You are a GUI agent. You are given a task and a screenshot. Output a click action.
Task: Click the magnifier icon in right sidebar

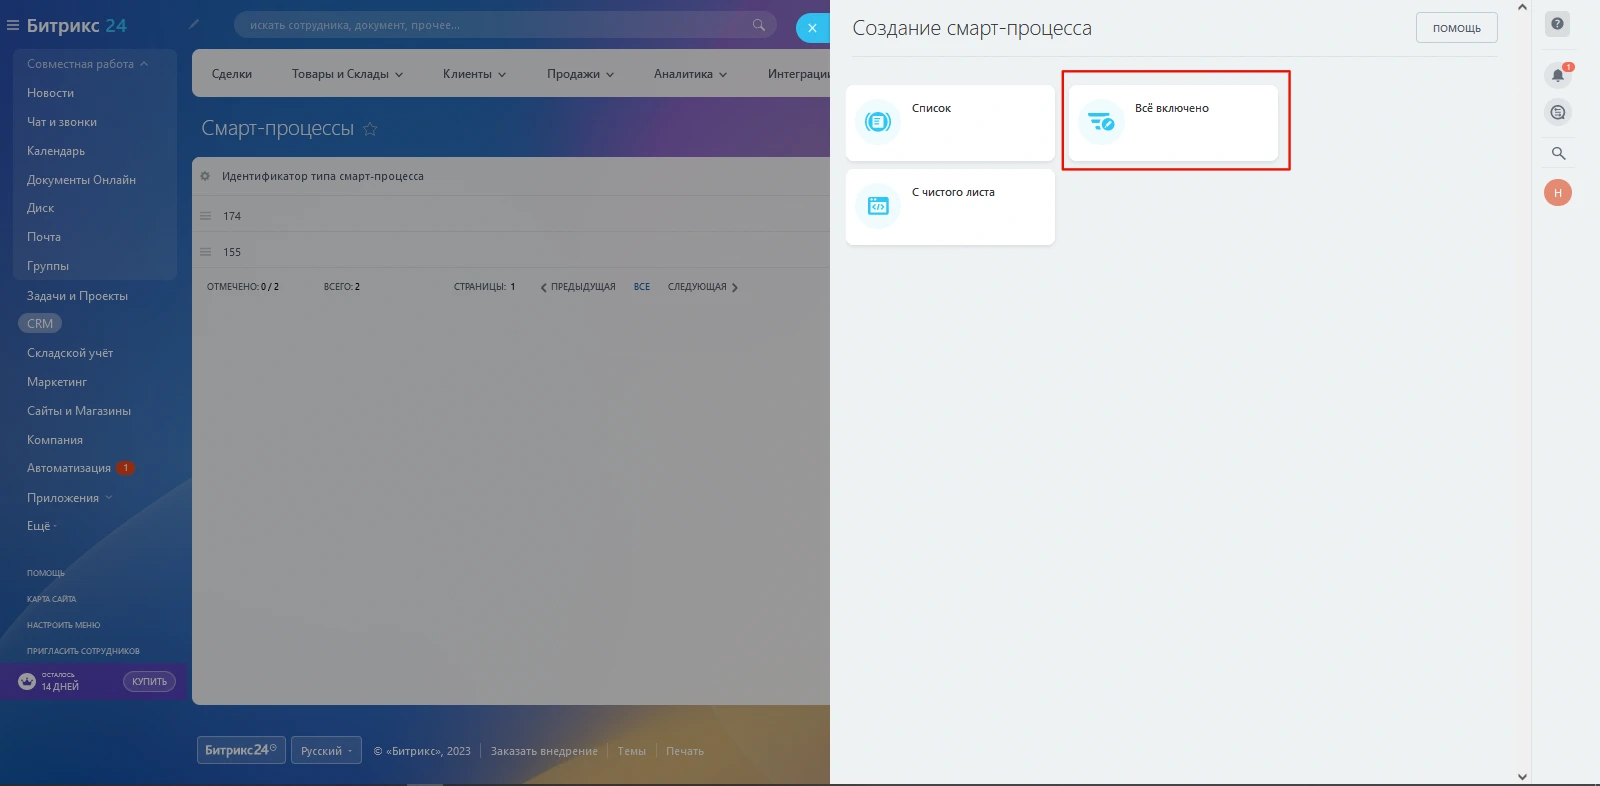[1558, 153]
